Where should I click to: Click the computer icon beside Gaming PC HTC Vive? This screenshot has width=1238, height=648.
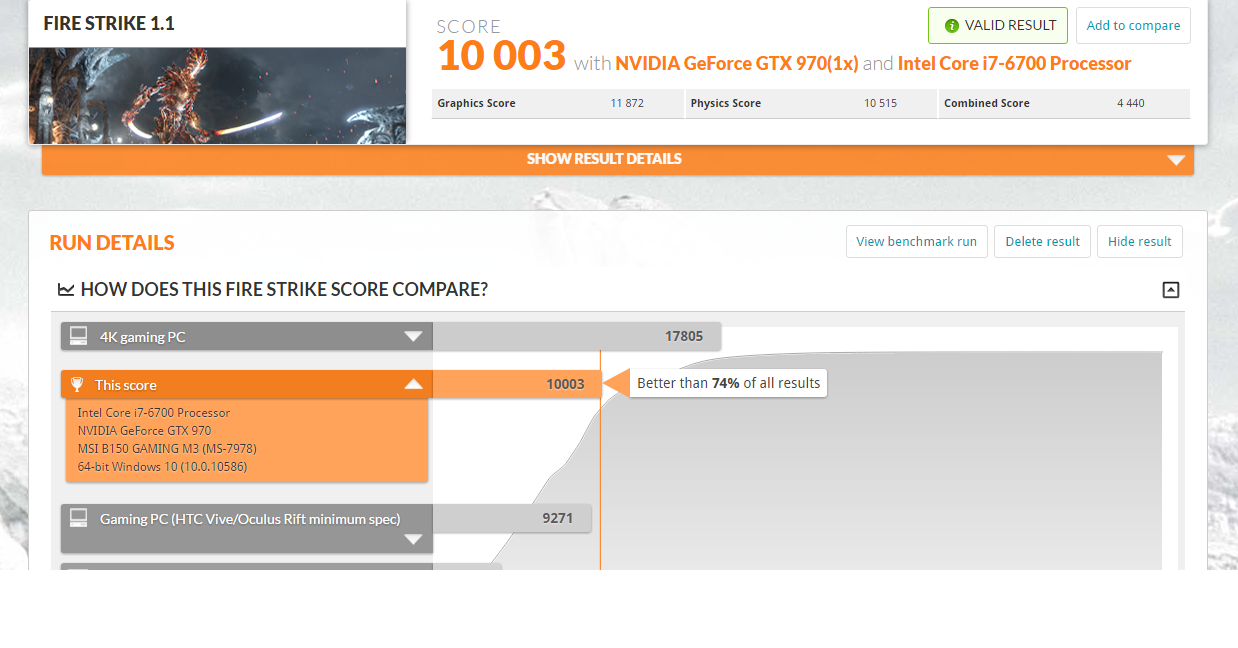click(x=79, y=518)
